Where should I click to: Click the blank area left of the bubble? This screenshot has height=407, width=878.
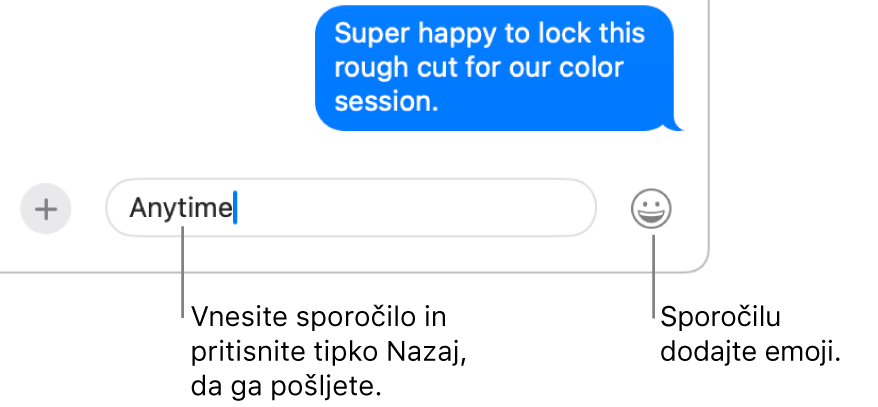[x=157, y=73]
